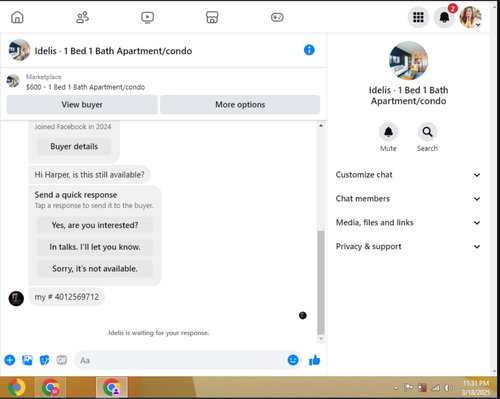Open more actions blue plus icon
500x399 pixels.
(10, 360)
